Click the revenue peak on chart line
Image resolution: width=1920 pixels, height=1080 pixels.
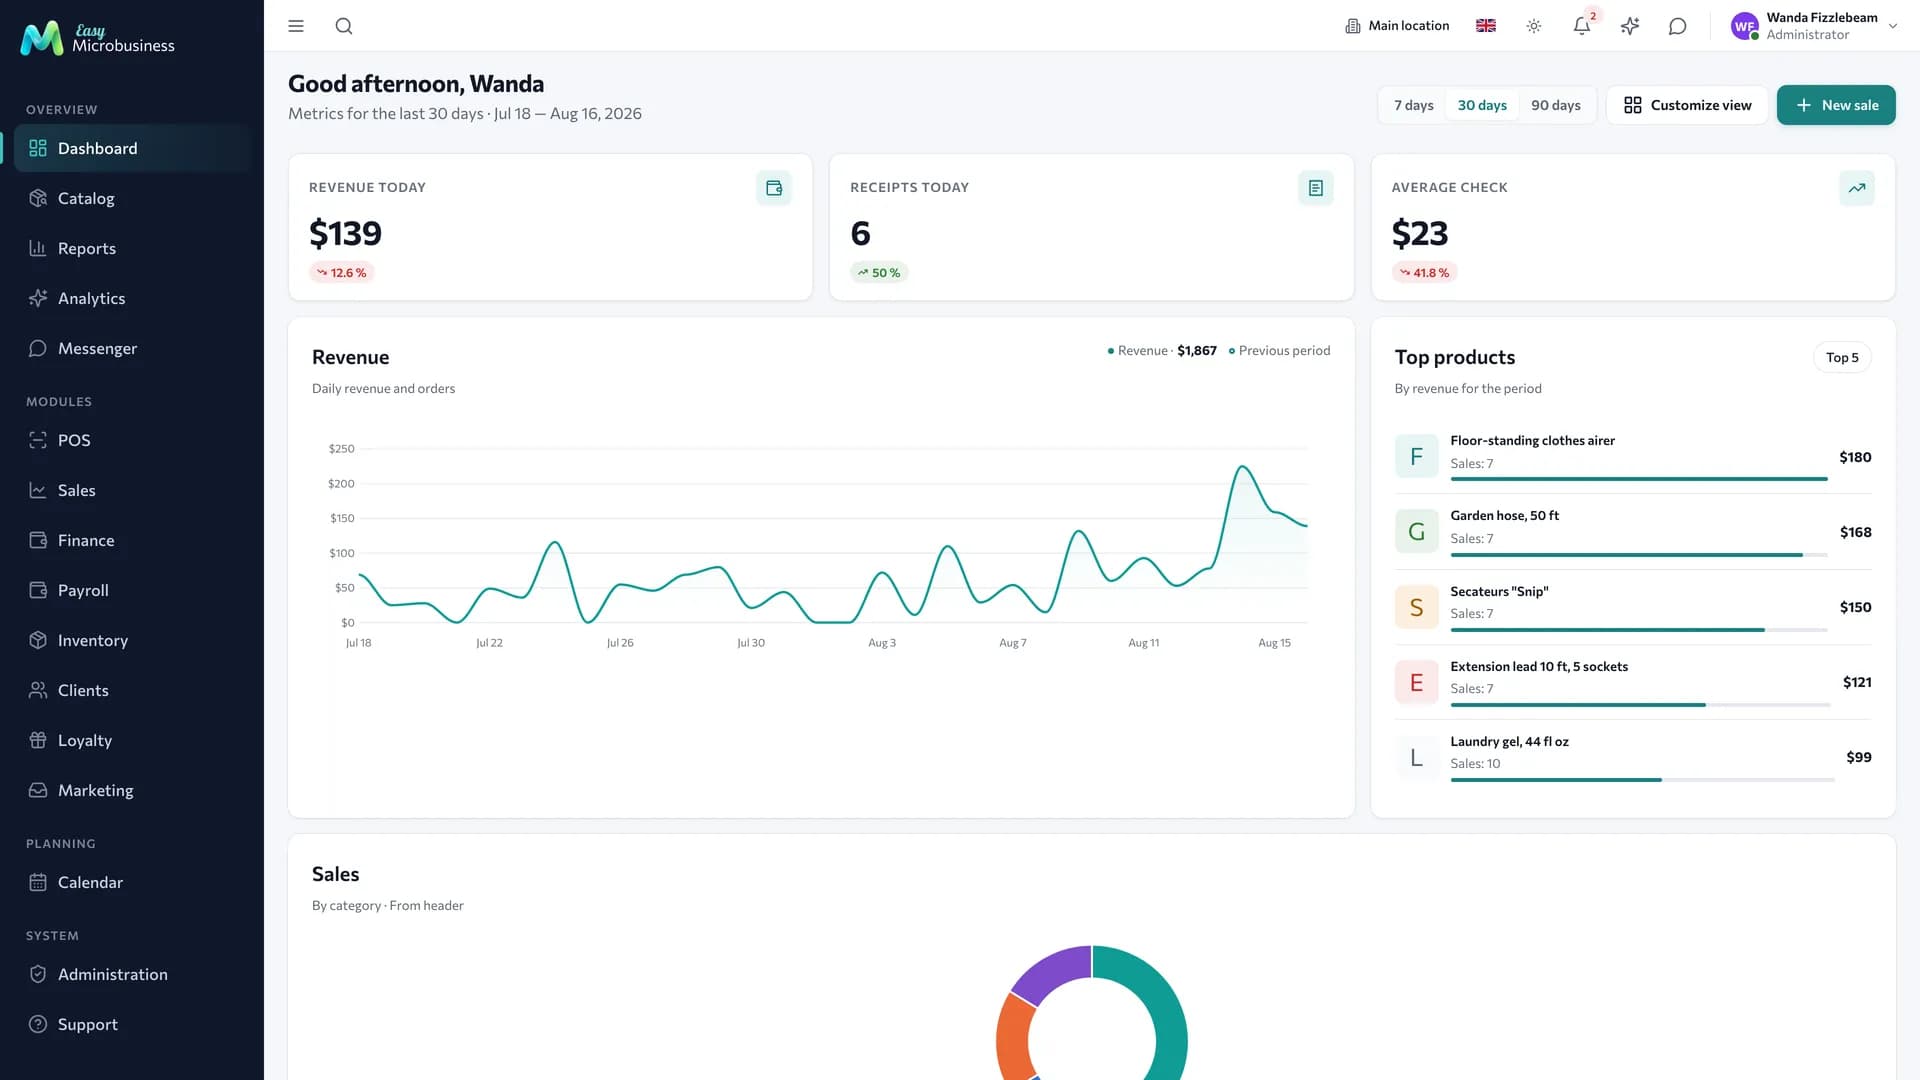[1242, 467]
